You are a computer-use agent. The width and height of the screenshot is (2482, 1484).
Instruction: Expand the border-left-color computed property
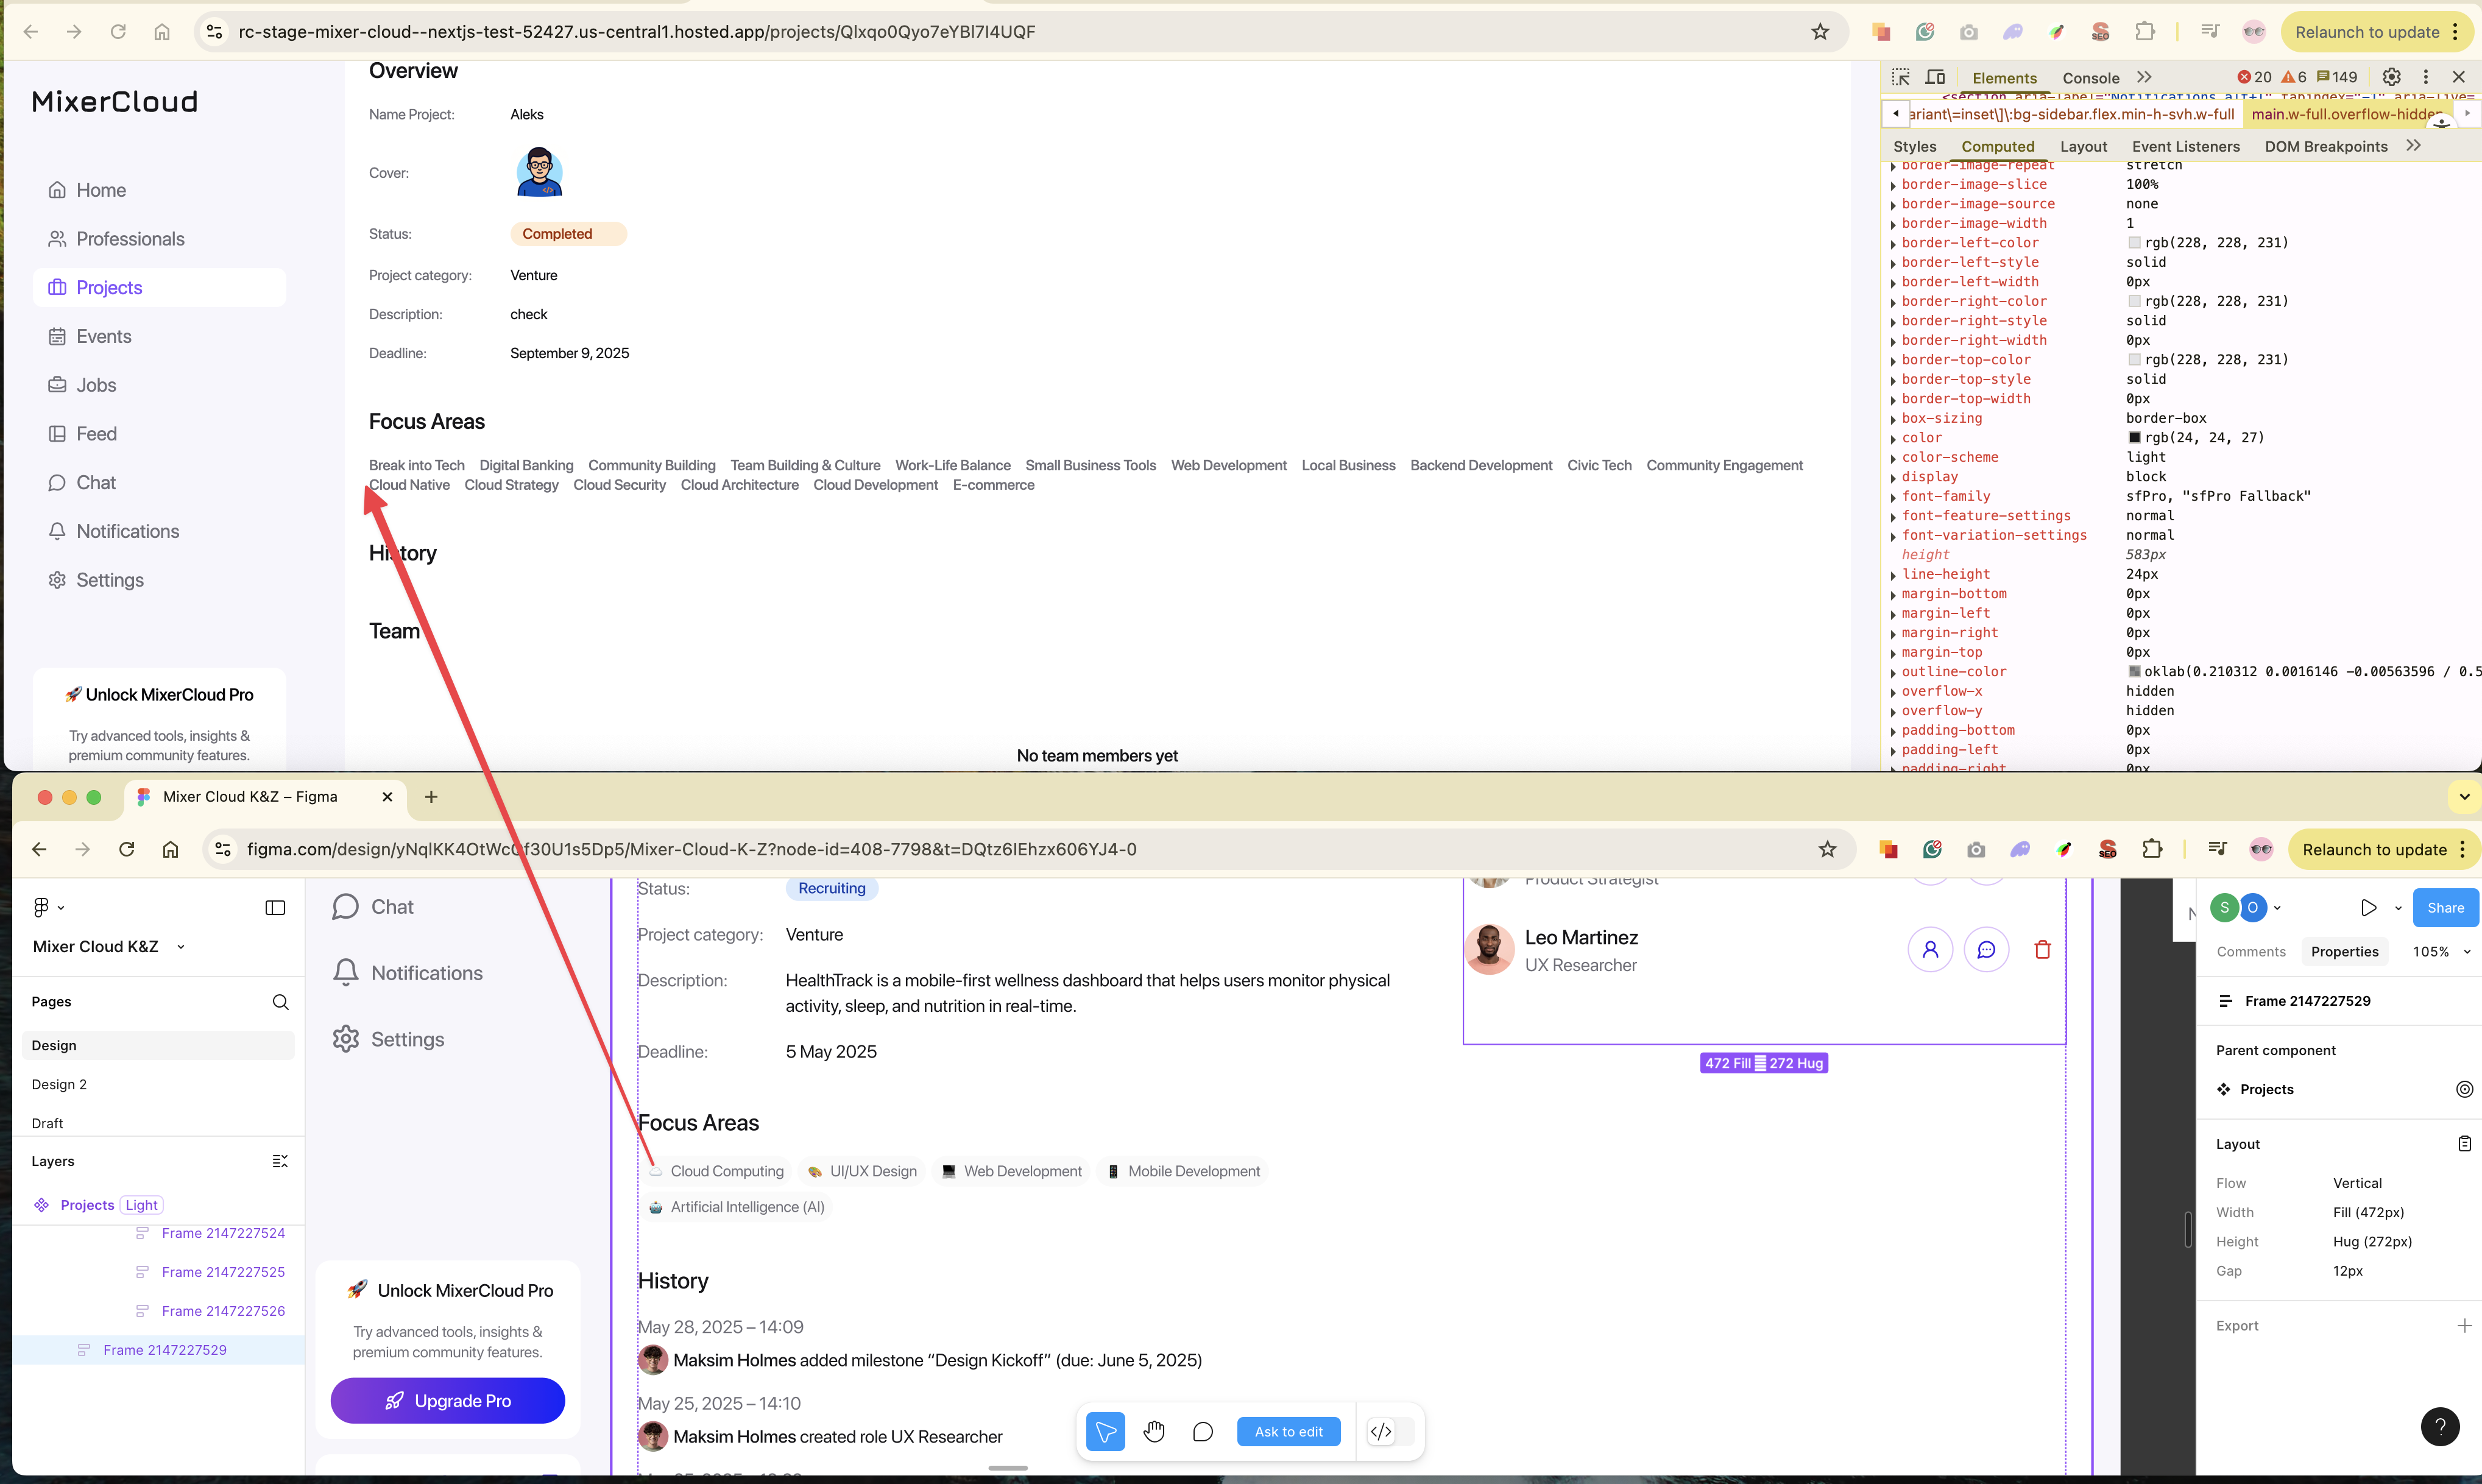click(x=1893, y=243)
